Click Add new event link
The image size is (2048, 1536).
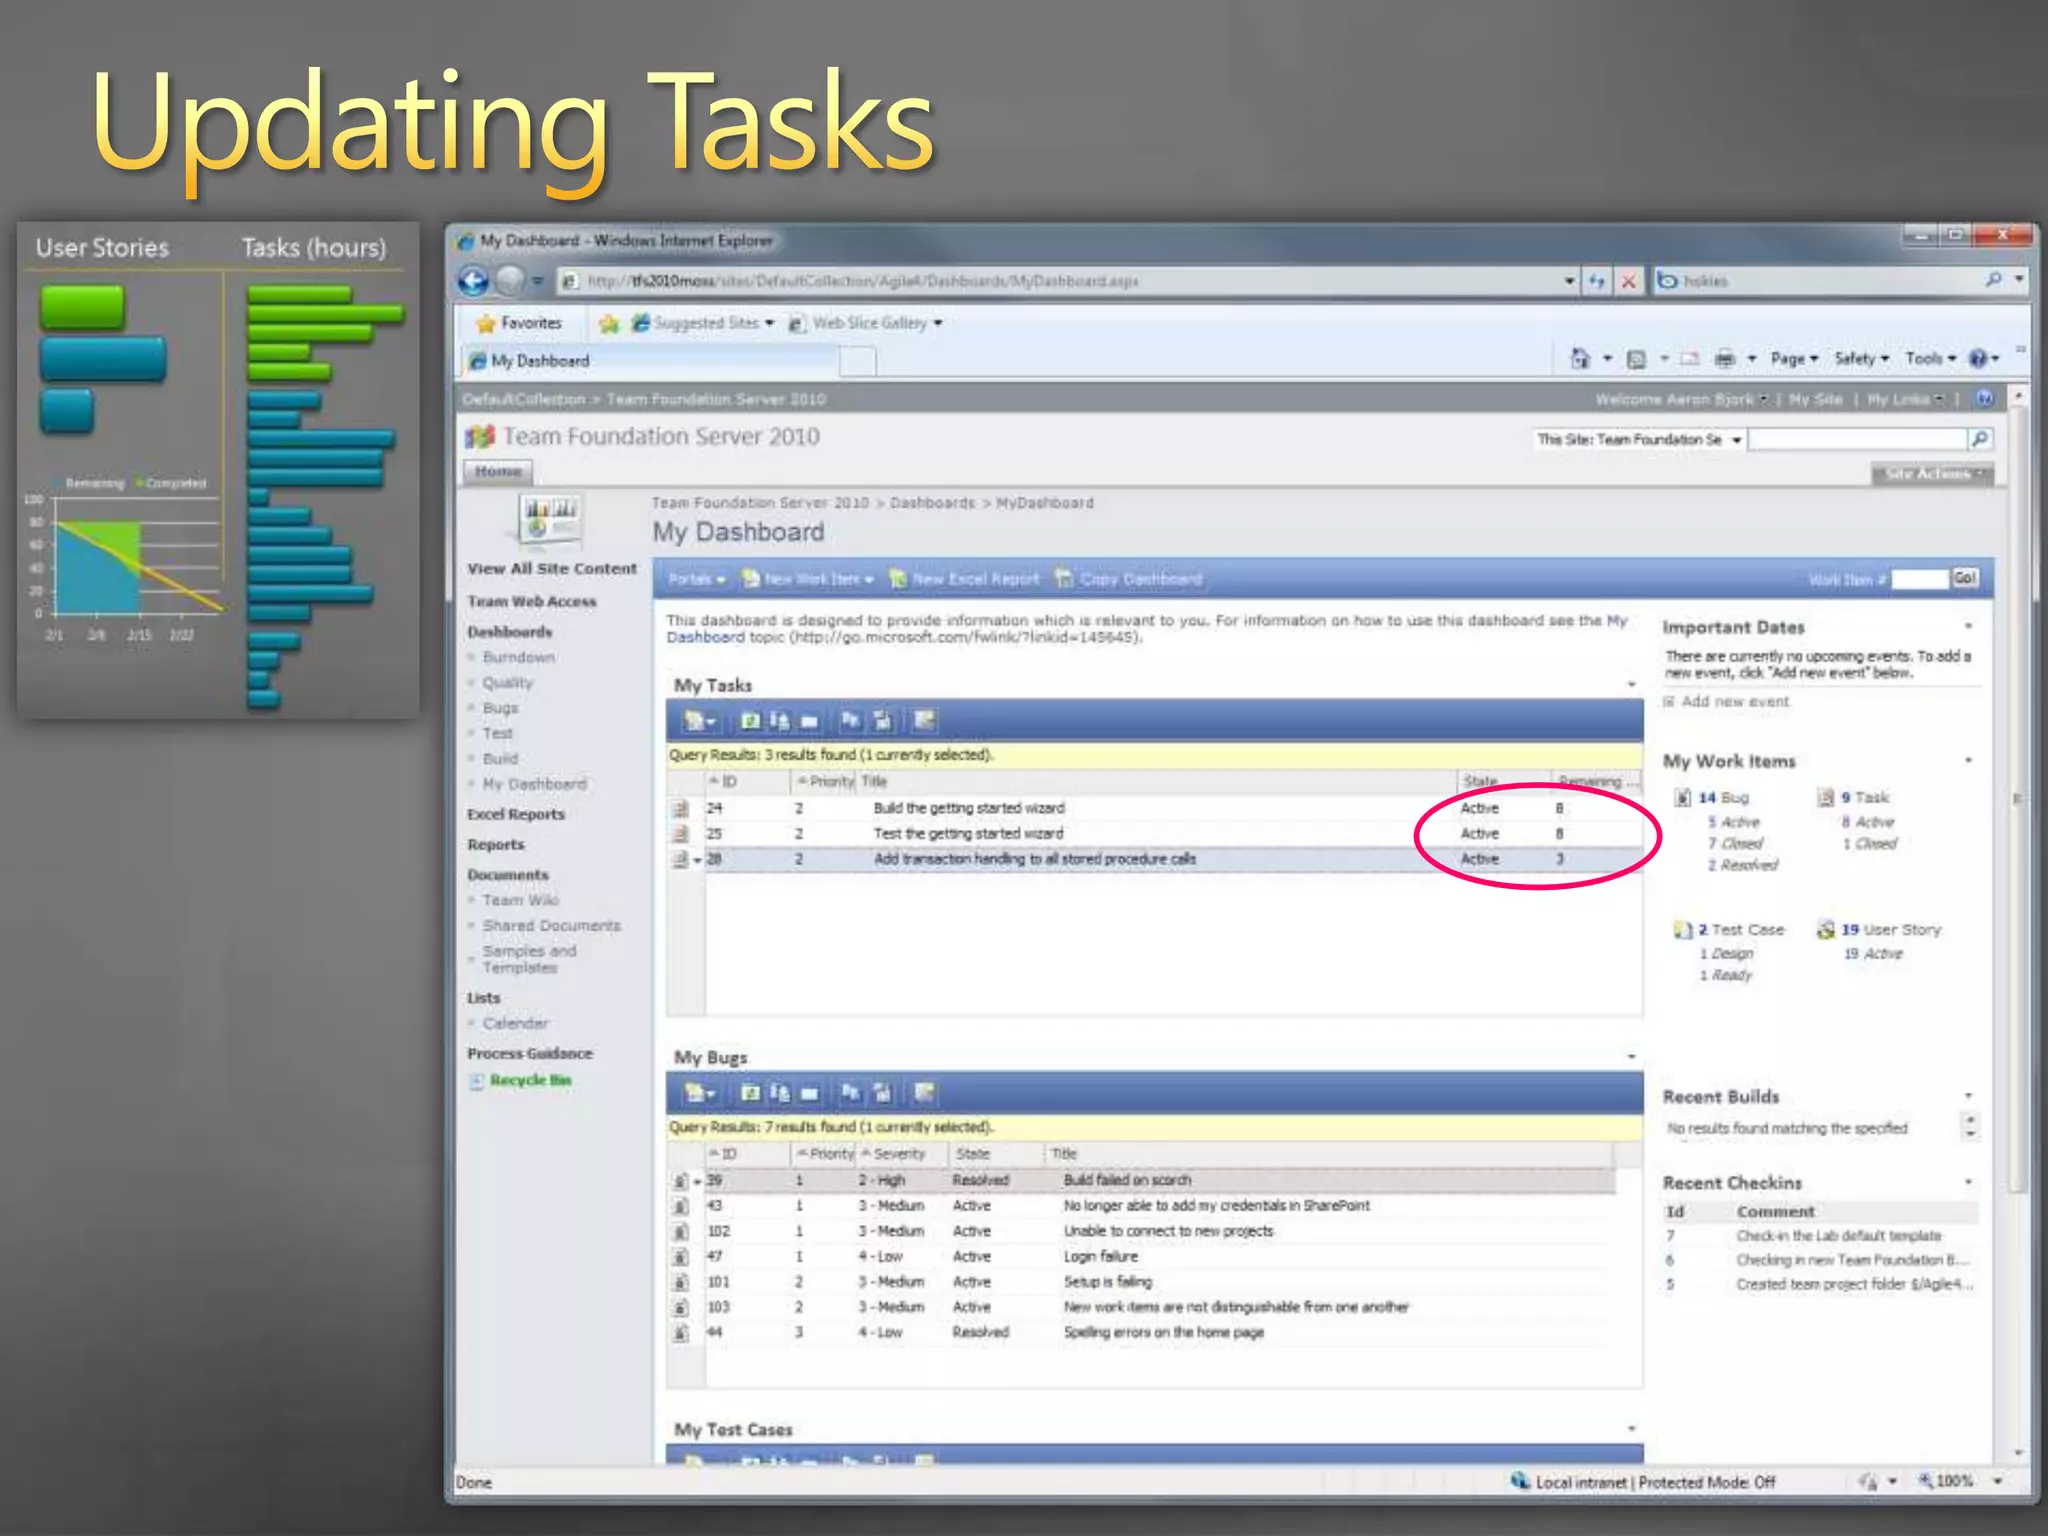[x=1735, y=702]
